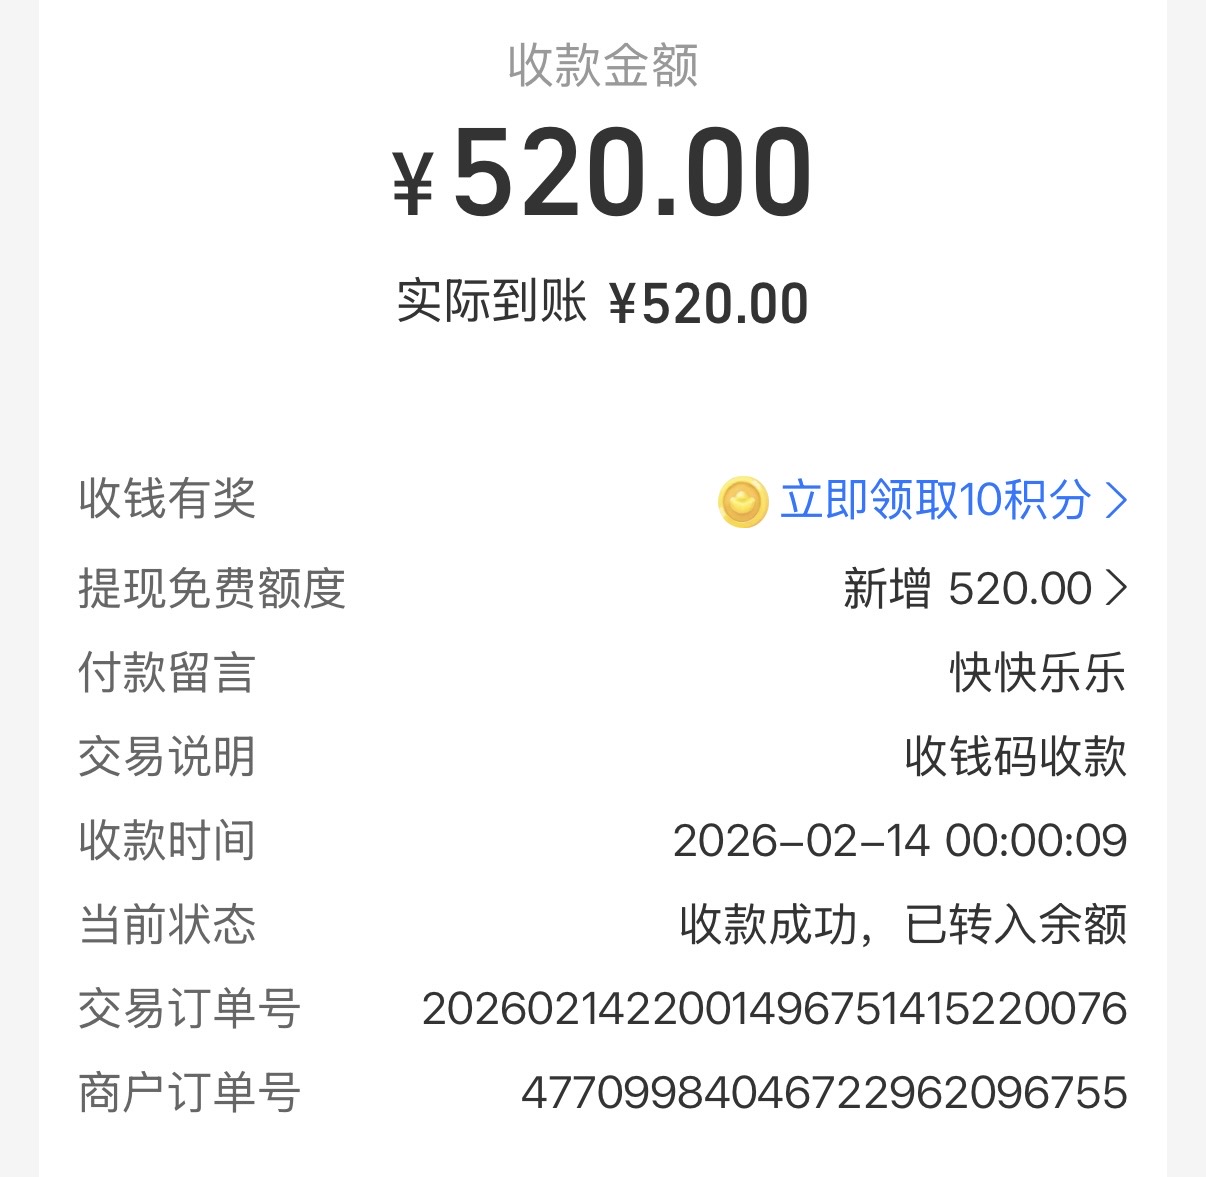Select the 收款成功，已转入余额 status text
This screenshot has width=1206, height=1177.
(x=903, y=924)
